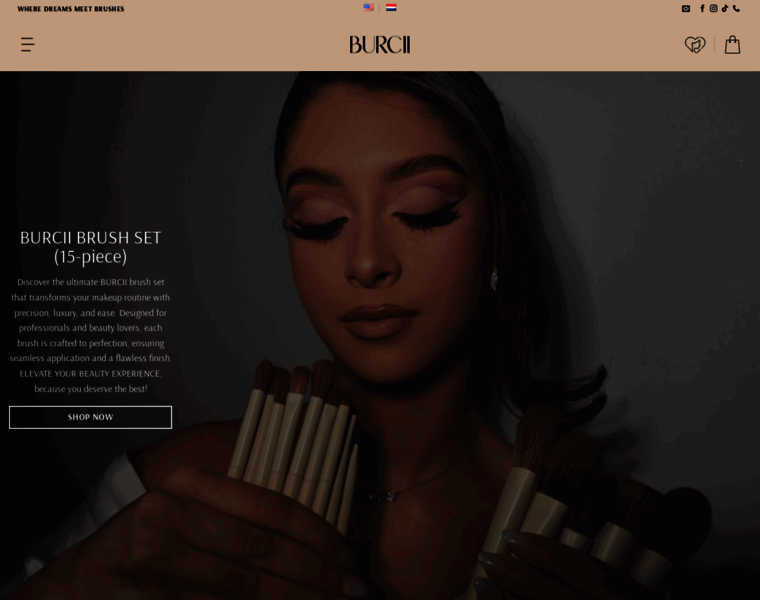Open the wishlist heart icon
This screenshot has width=760, height=600.
[695, 45]
